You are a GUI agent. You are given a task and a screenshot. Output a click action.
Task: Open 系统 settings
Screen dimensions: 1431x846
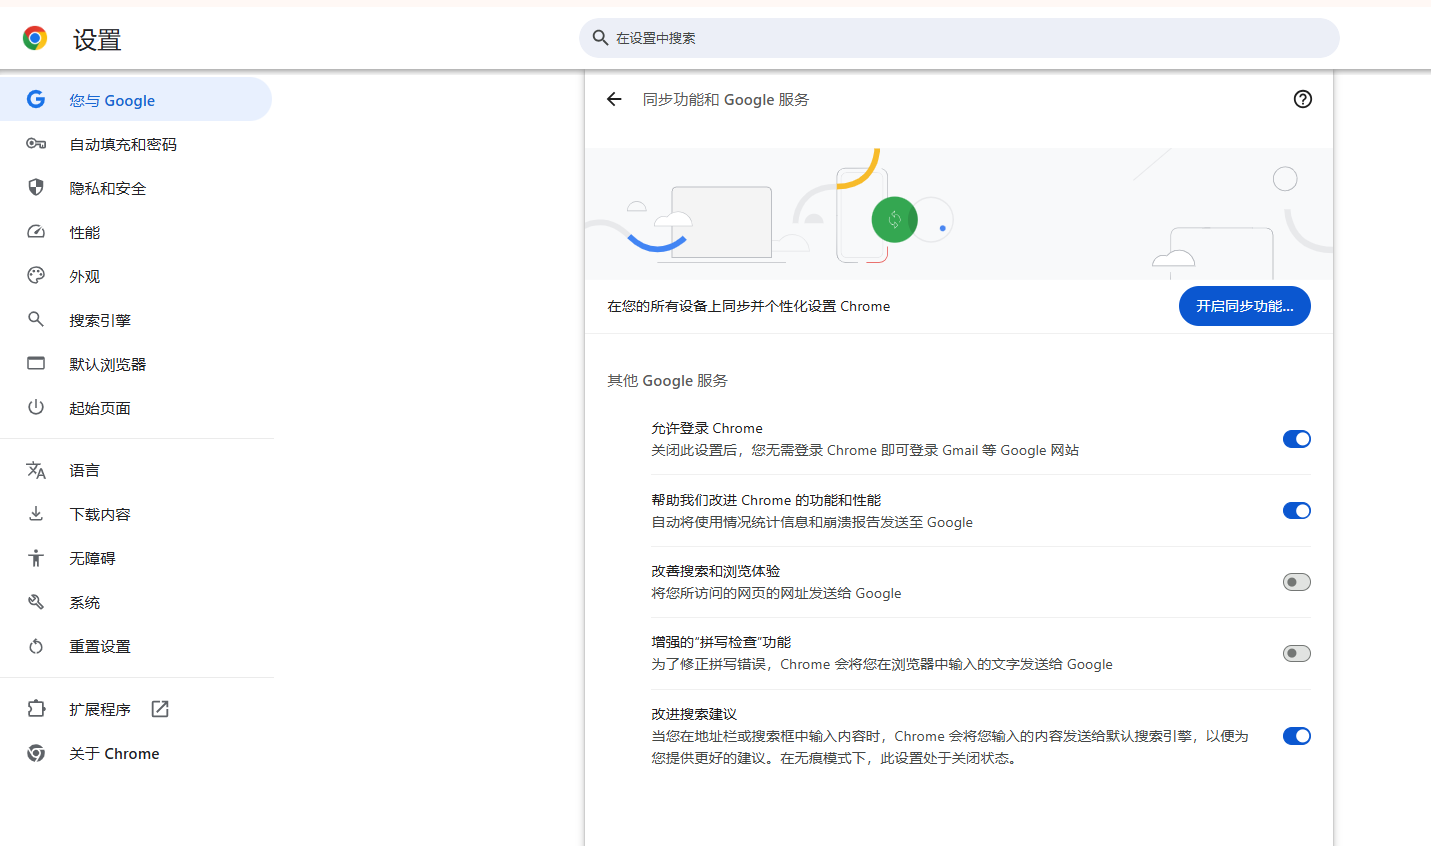(136, 602)
